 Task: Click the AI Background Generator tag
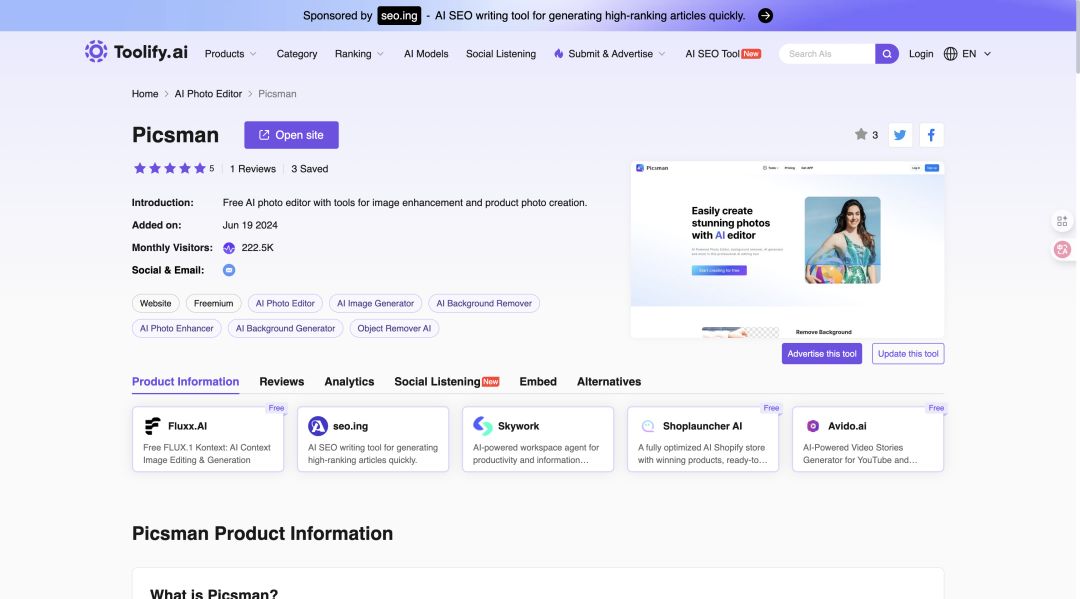pos(285,328)
